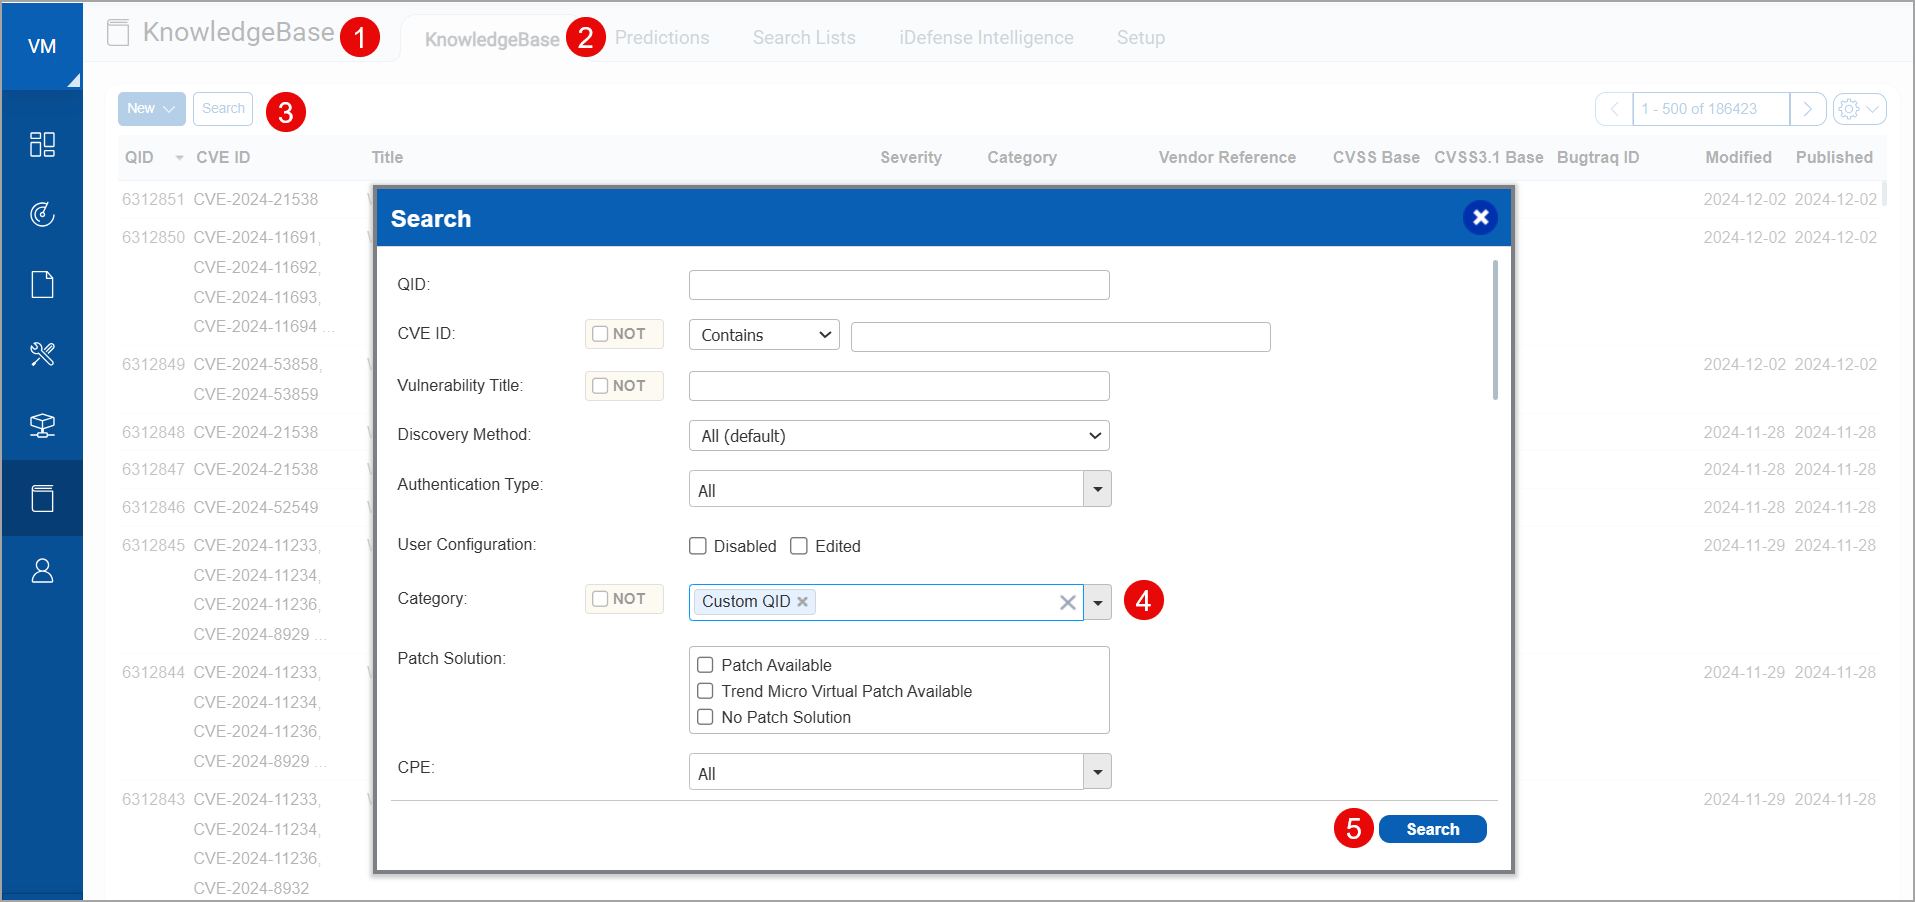
Task: Select the highlighted KnowledgeBase book icon
Action: tap(42, 497)
